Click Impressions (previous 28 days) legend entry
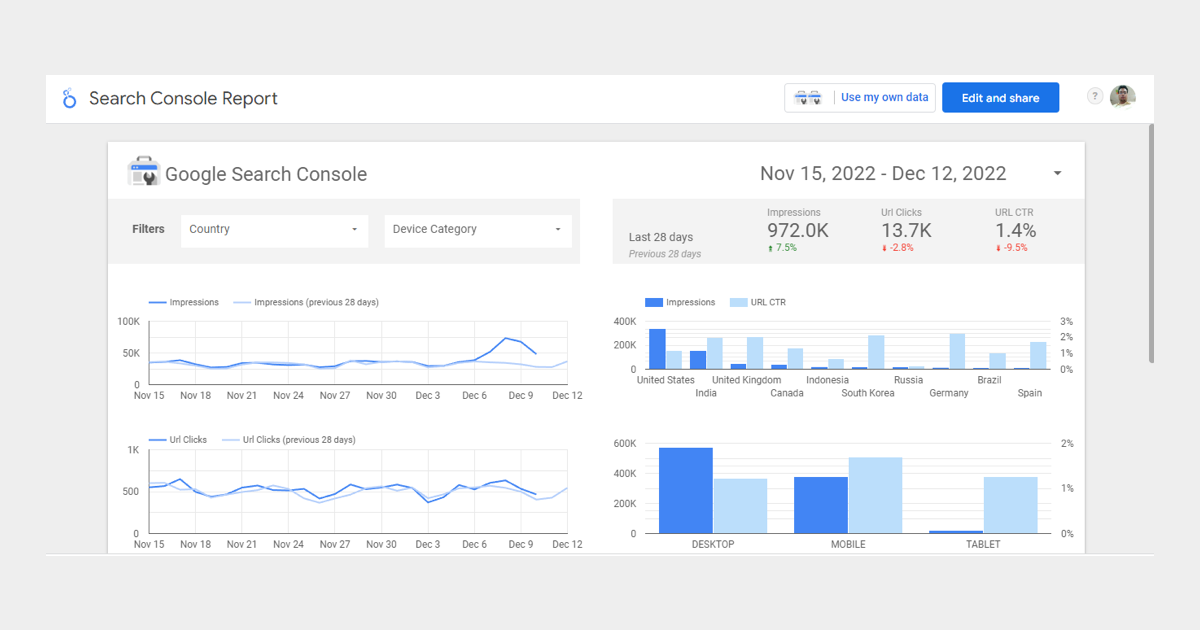This screenshot has height=630, width=1200. [306, 302]
